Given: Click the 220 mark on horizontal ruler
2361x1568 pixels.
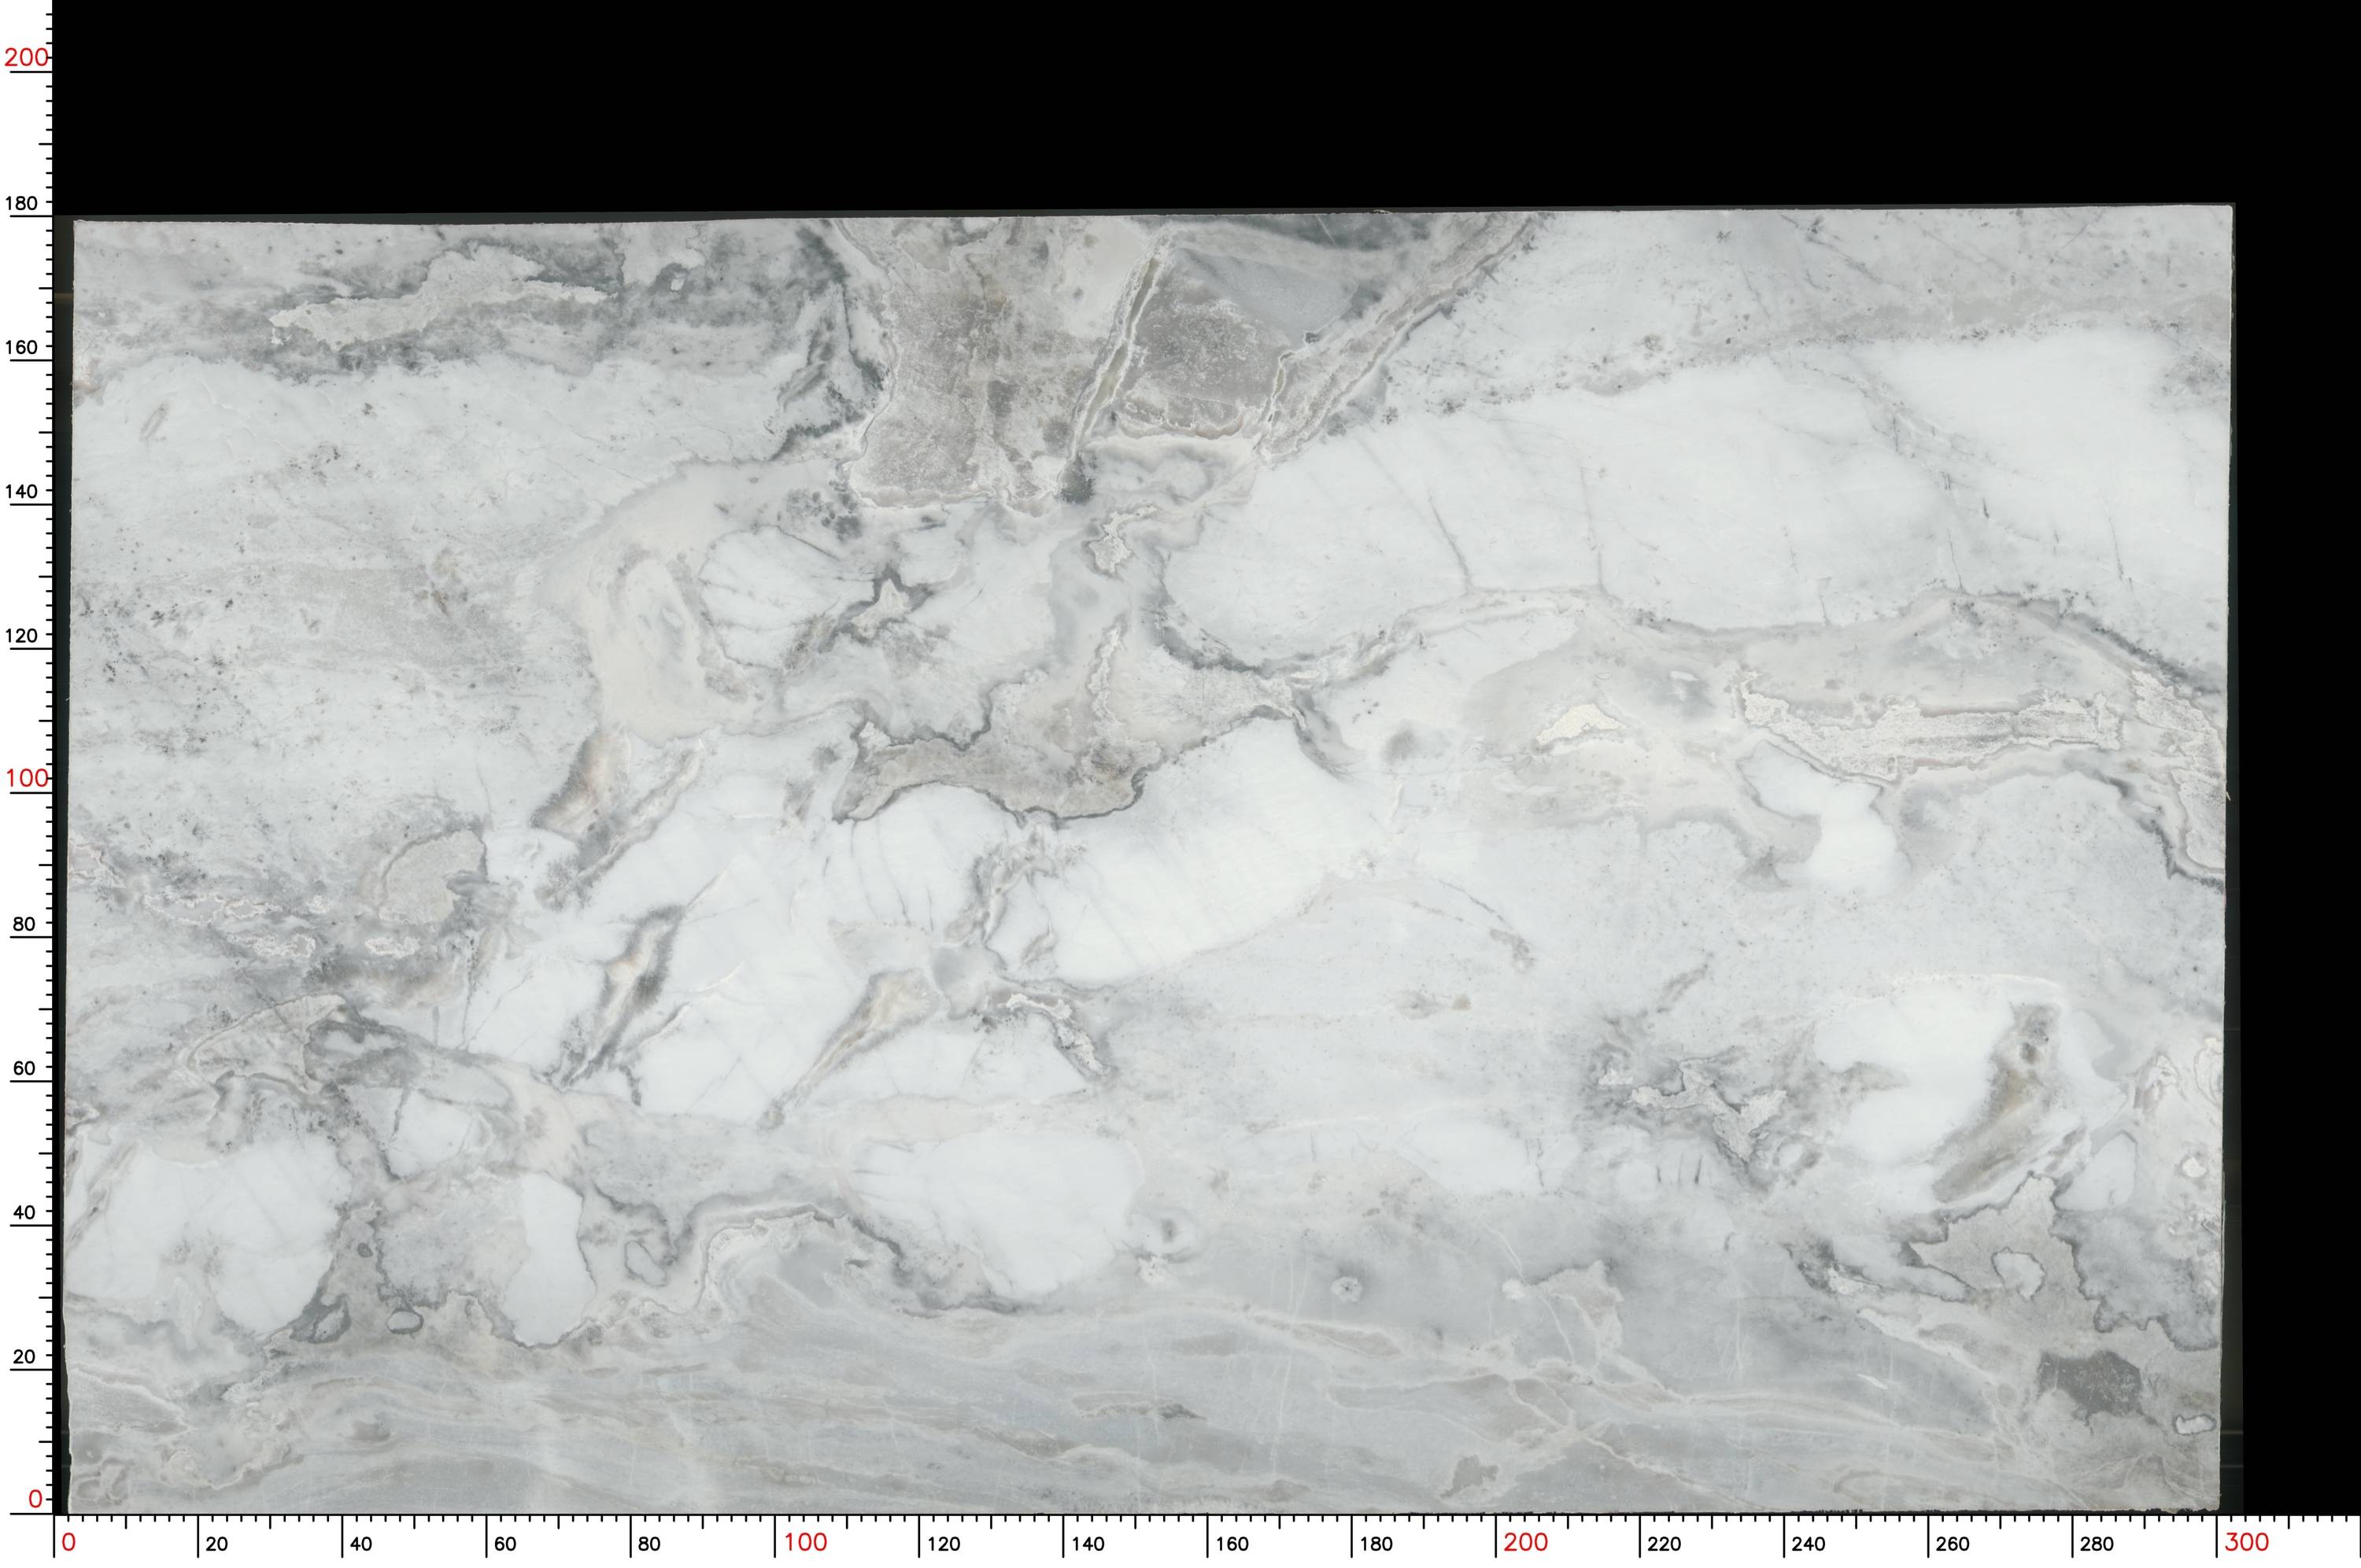Looking at the screenshot, I should coord(1664,1544).
